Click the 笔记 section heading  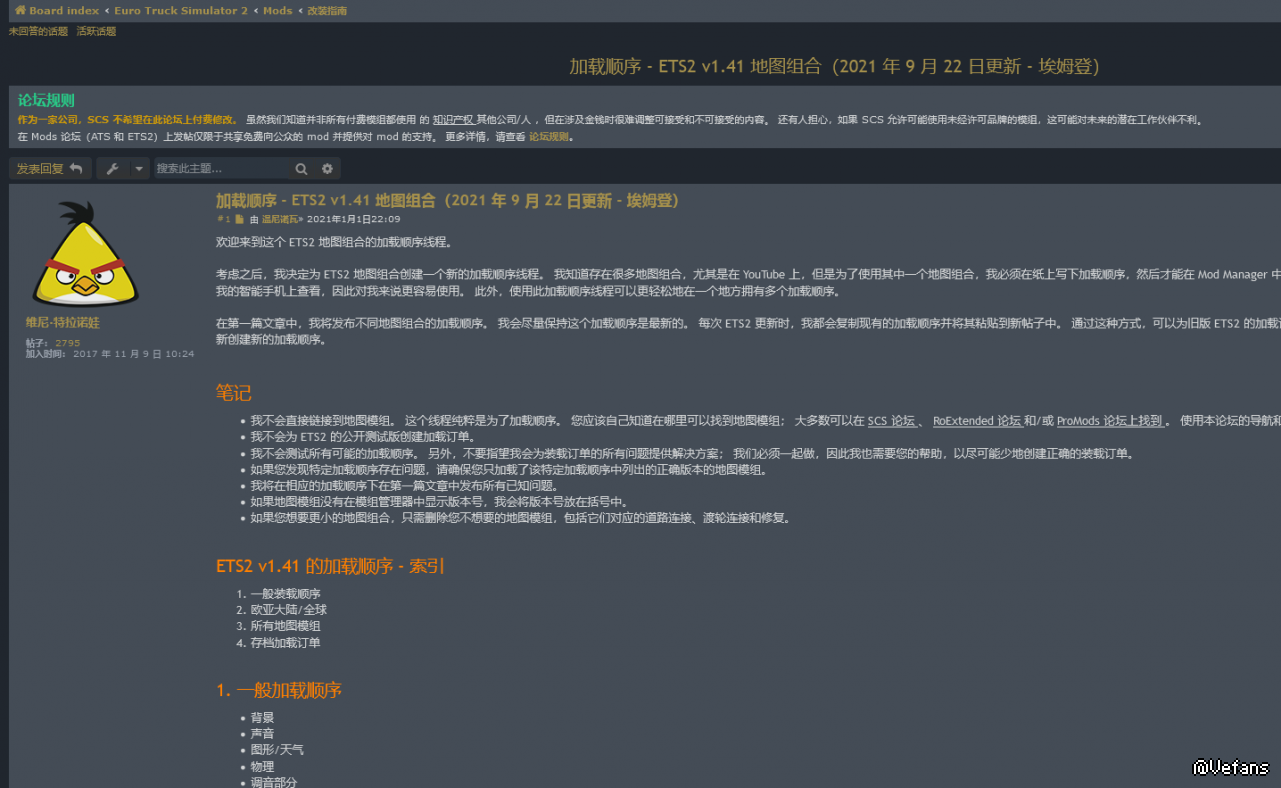[234, 393]
